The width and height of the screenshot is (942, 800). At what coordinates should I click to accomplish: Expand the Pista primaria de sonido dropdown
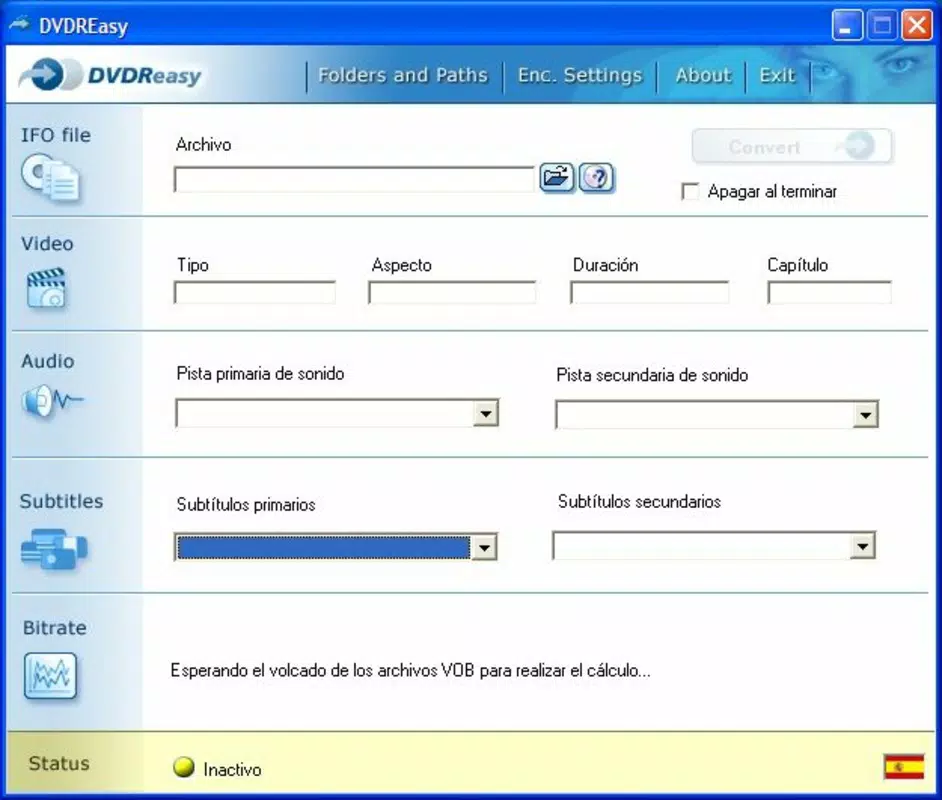tap(485, 413)
